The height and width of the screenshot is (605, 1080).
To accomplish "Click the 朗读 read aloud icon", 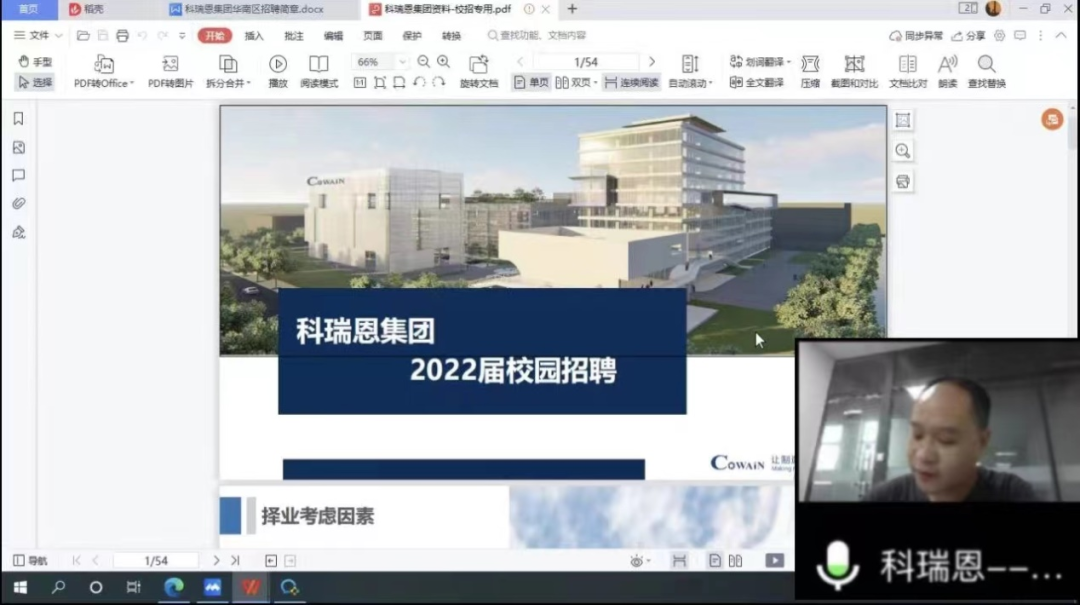I will 947,65.
